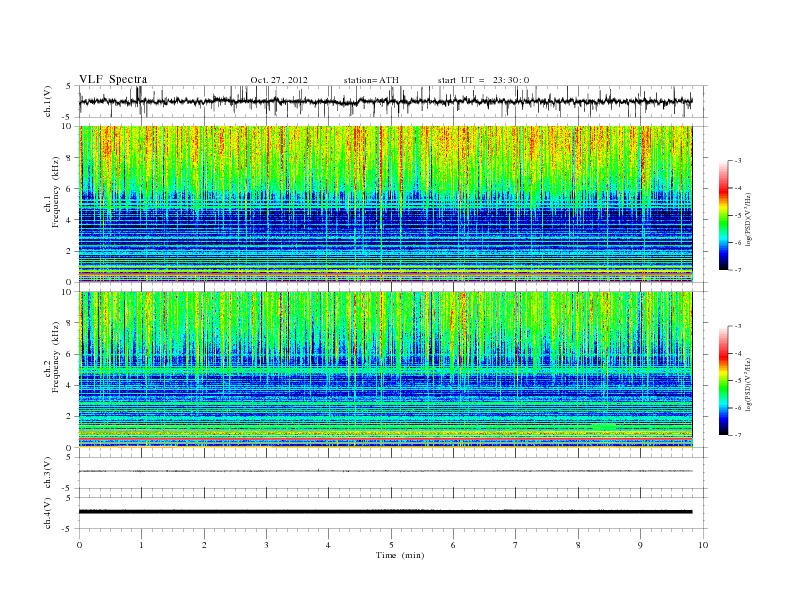Click the 'ch.1(V)' waveform axis label
This screenshot has width=792, height=612.
tap(48, 101)
